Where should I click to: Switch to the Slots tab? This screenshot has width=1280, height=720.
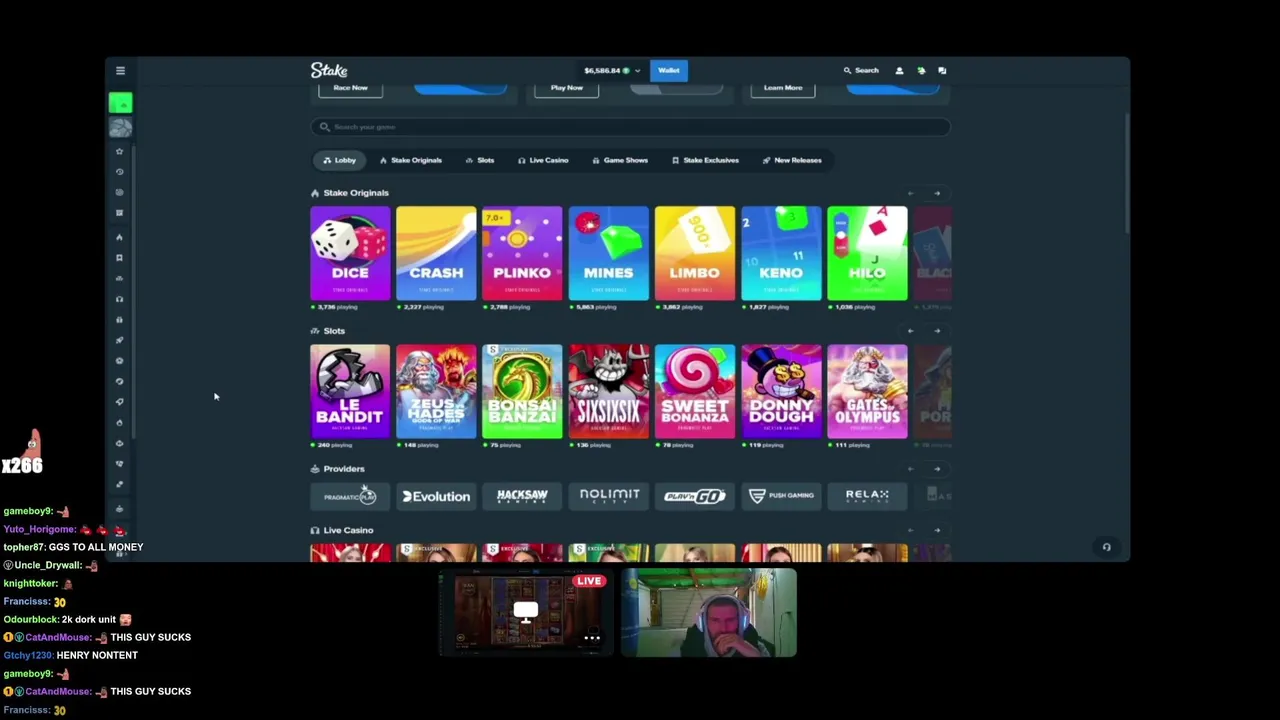480,160
